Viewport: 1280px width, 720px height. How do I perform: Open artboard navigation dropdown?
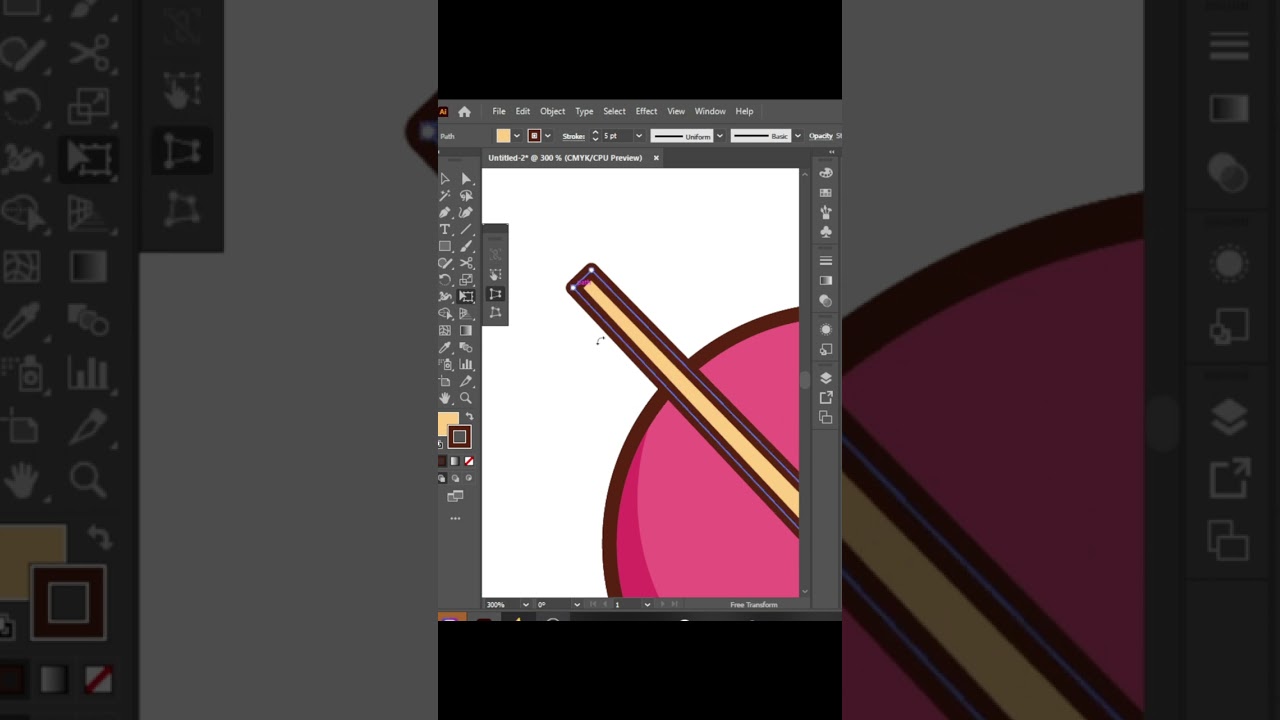(x=647, y=604)
